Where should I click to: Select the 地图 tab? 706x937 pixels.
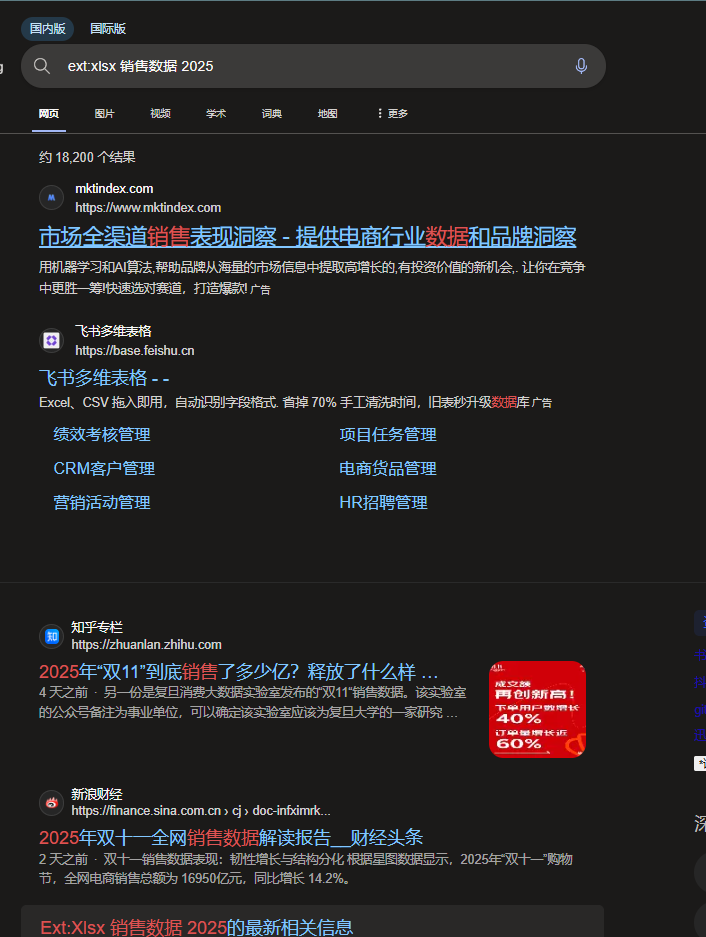[328, 114]
